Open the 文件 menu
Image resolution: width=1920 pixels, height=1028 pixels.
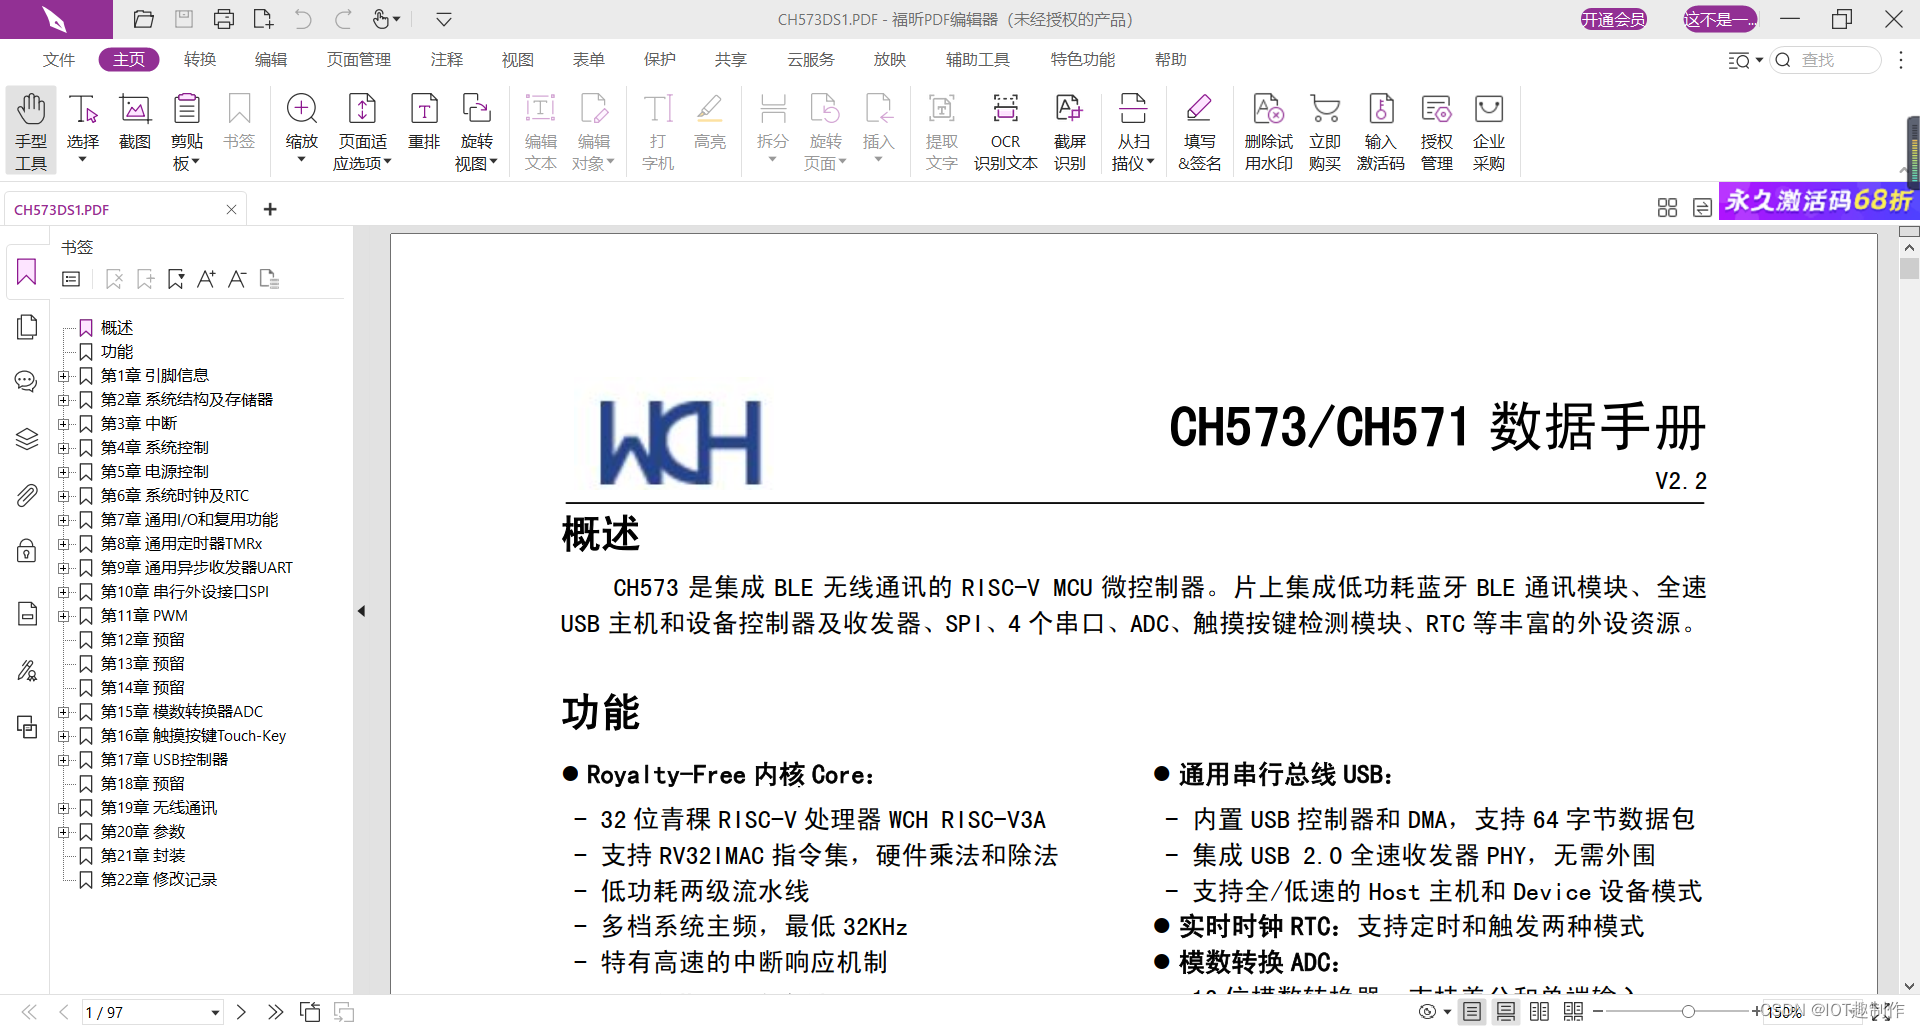59,60
